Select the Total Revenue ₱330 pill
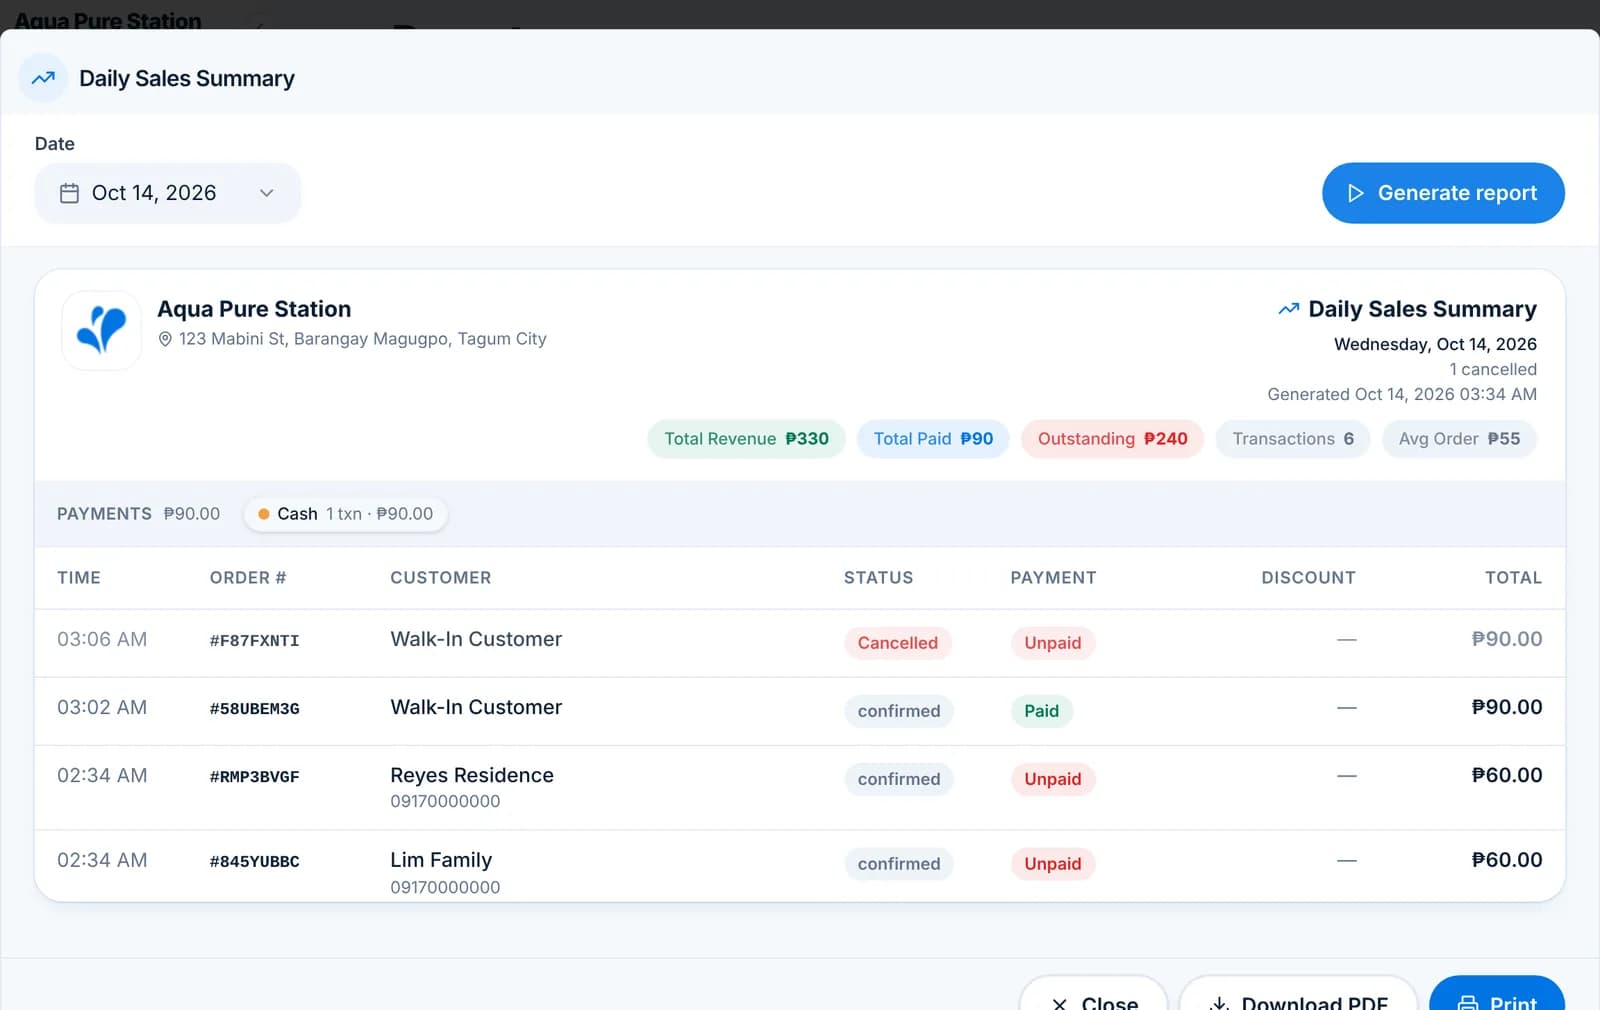1600x1010 pixels. tap(746, 439)
